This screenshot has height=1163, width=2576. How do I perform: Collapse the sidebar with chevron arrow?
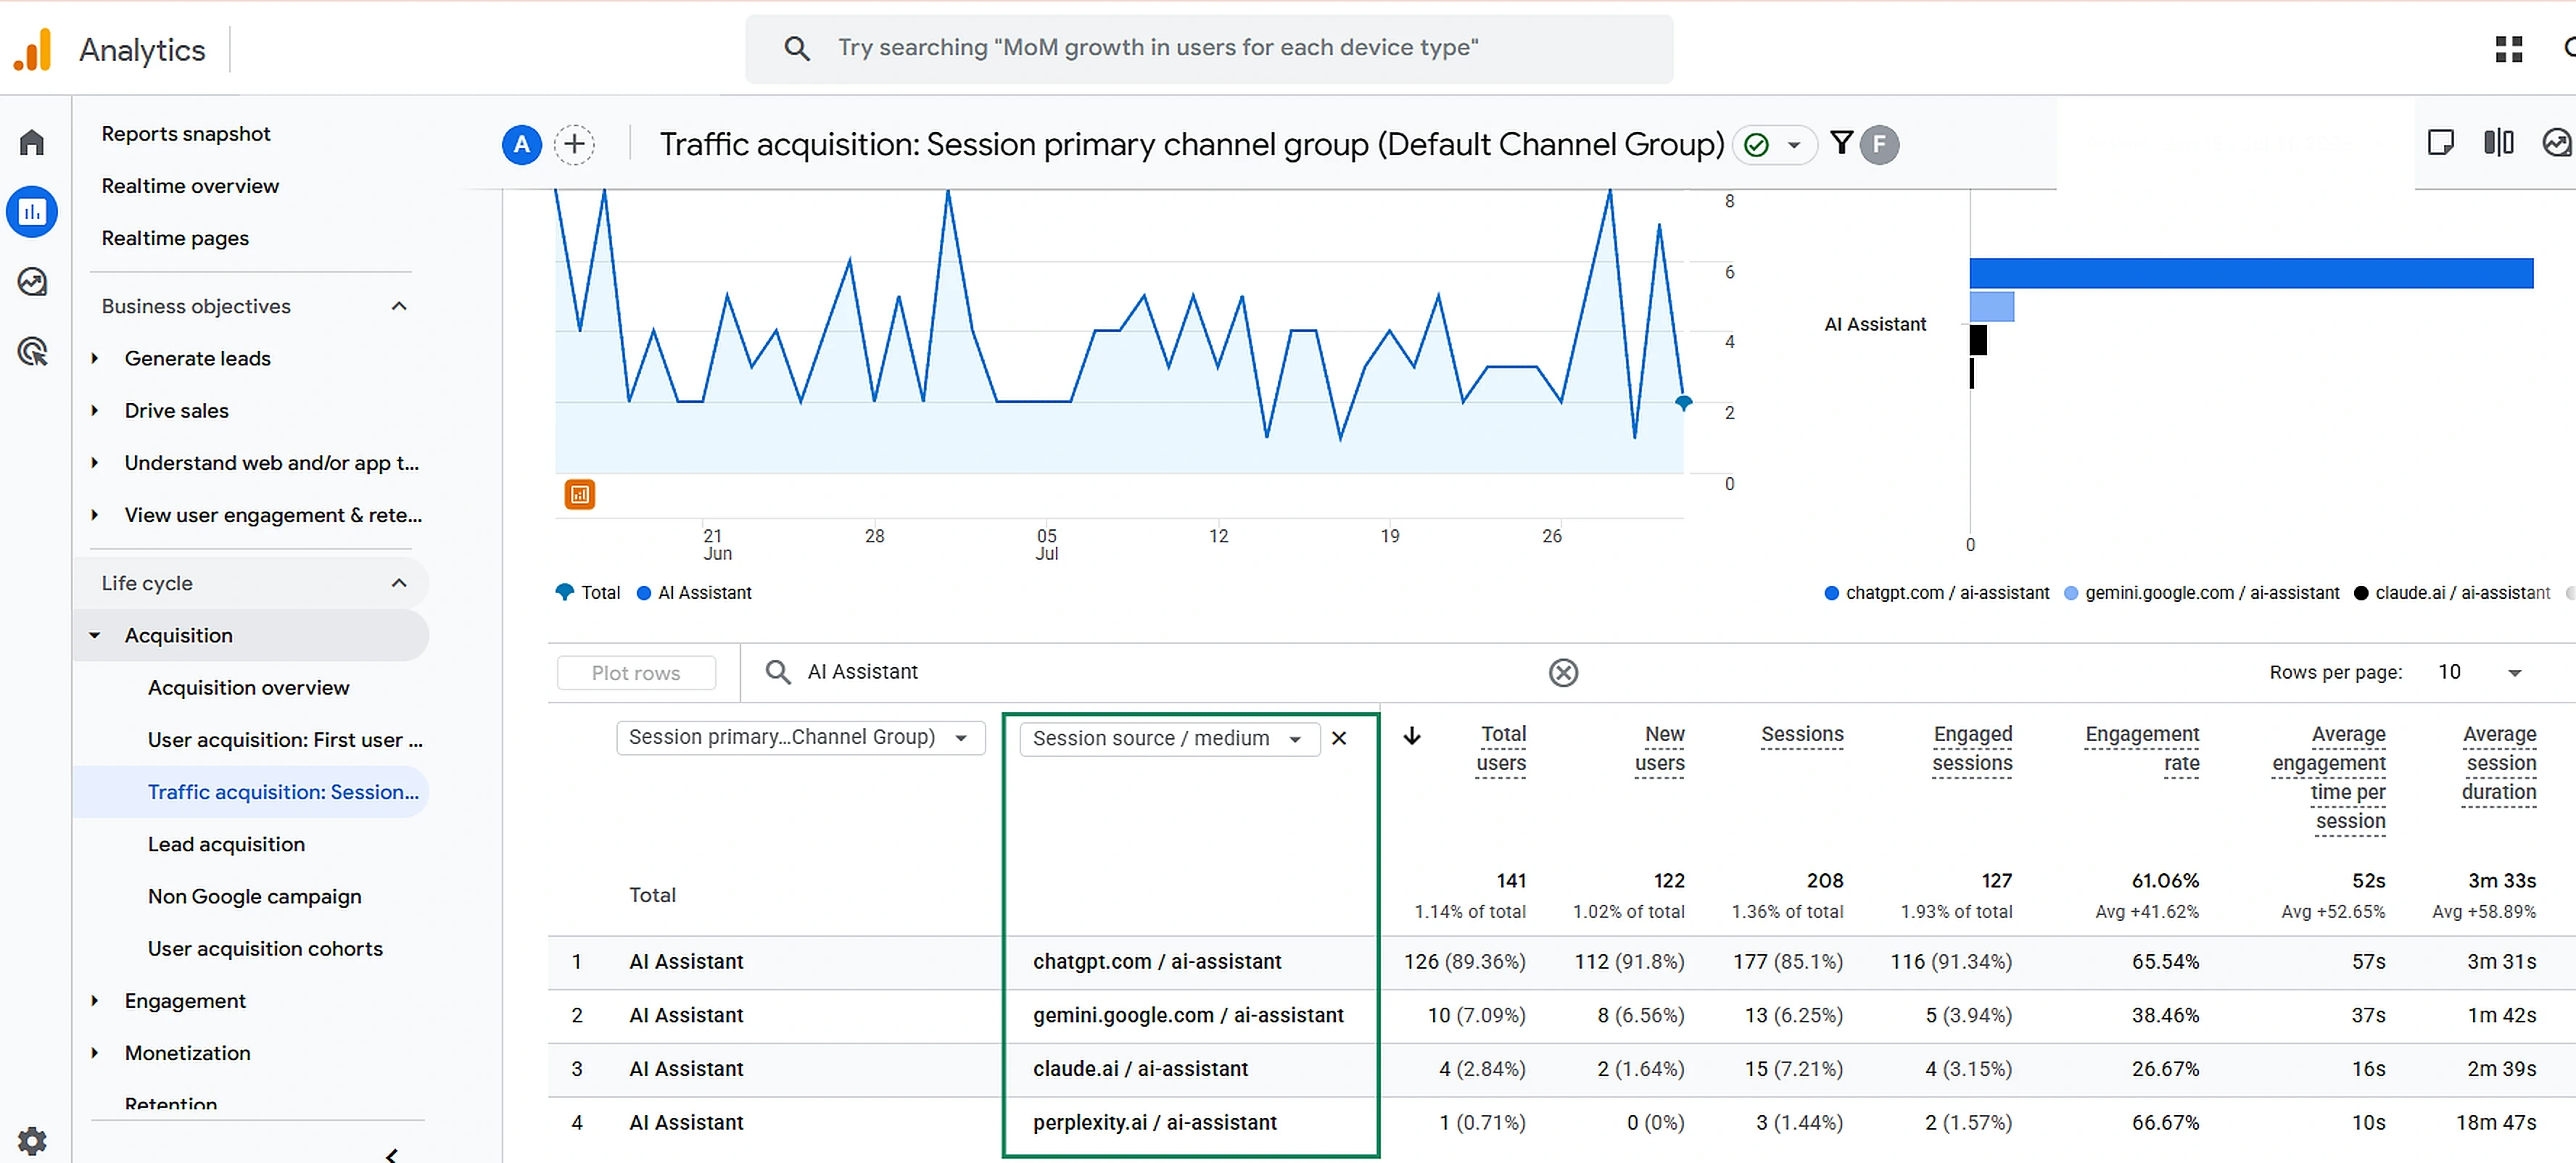coord(392,1156)
